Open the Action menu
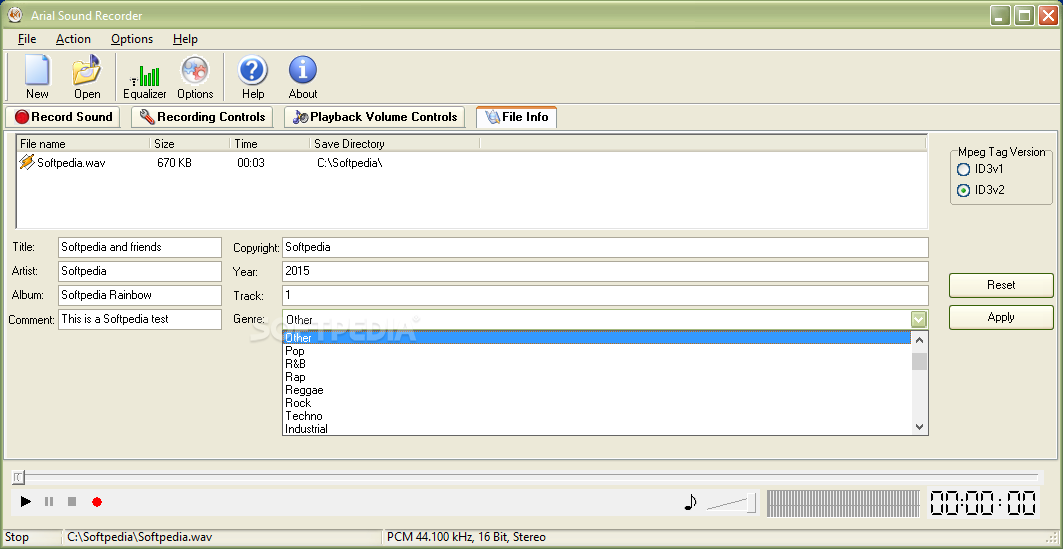Screen dimensions: 1063x549 (x=73, y=39)
